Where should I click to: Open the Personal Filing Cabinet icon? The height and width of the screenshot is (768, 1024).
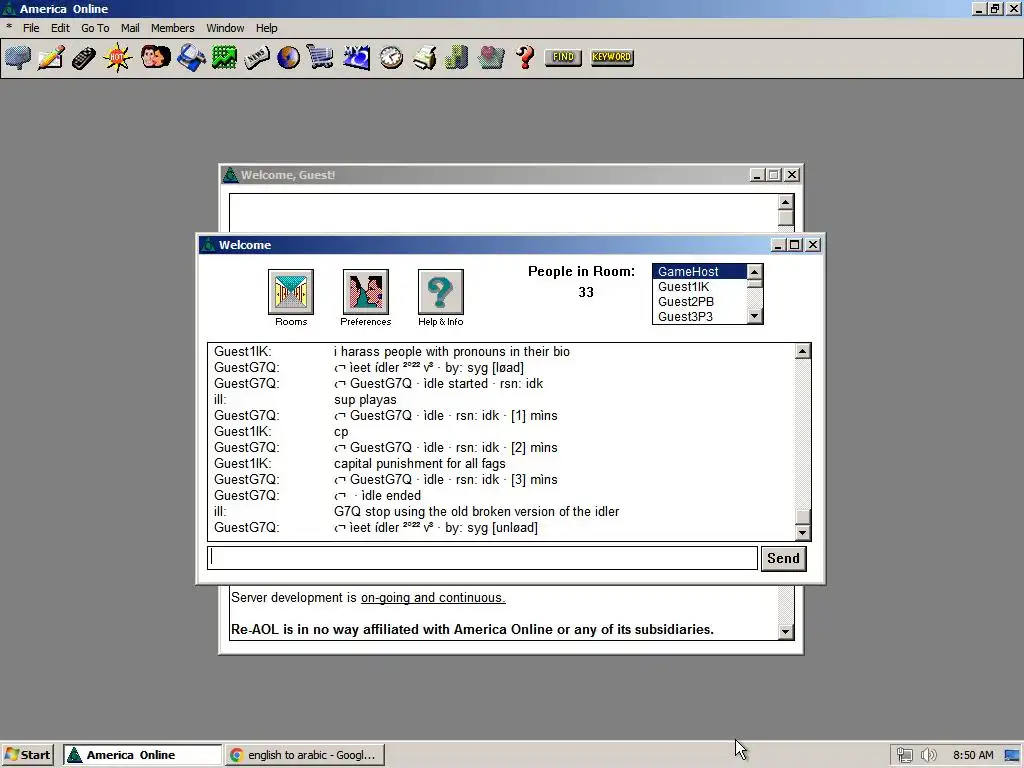pyautogui.click(x=456, y=57)
